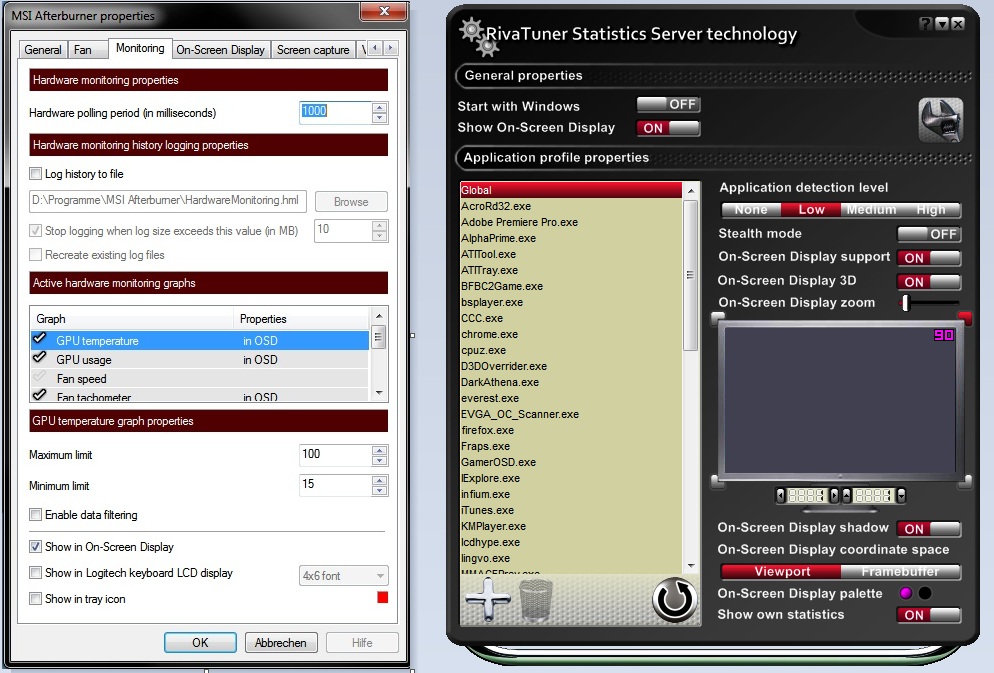This screenshot has width=994, height=673.
Task: Select Global profile in application list
Action: pyautogui.click(x=571, y=190)
